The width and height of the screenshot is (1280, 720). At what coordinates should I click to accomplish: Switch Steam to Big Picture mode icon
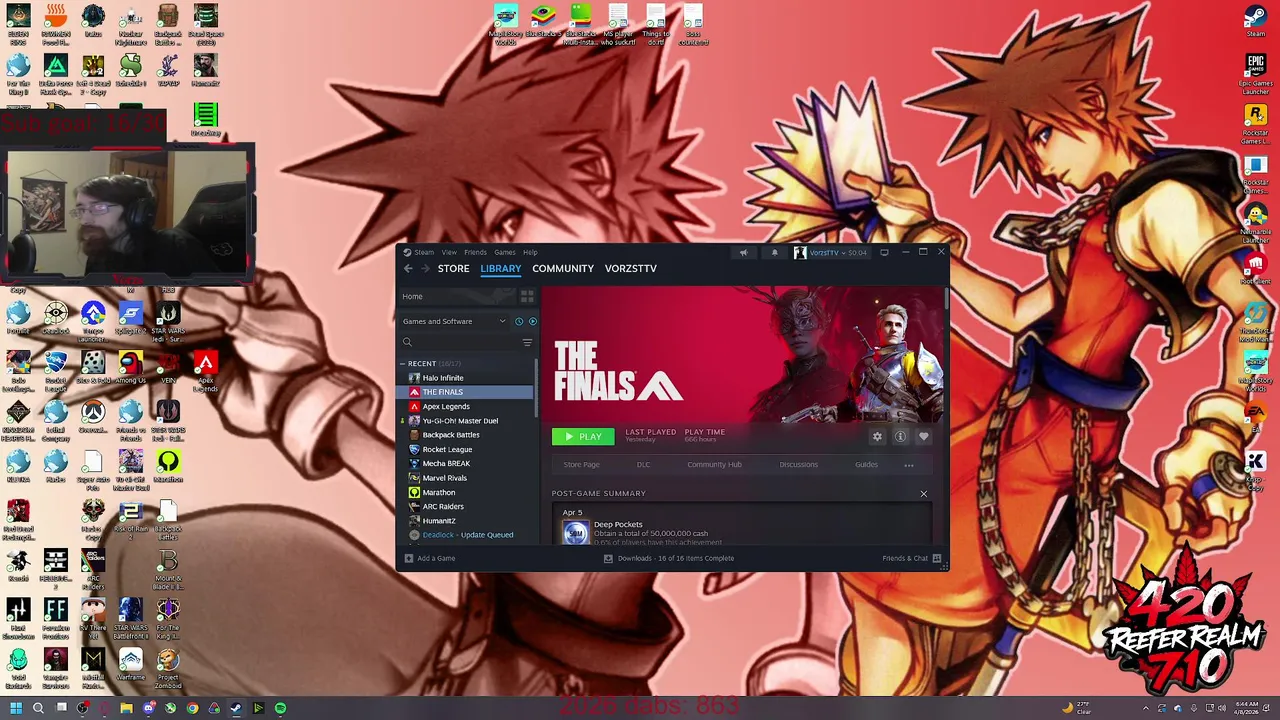click(884, 253)
